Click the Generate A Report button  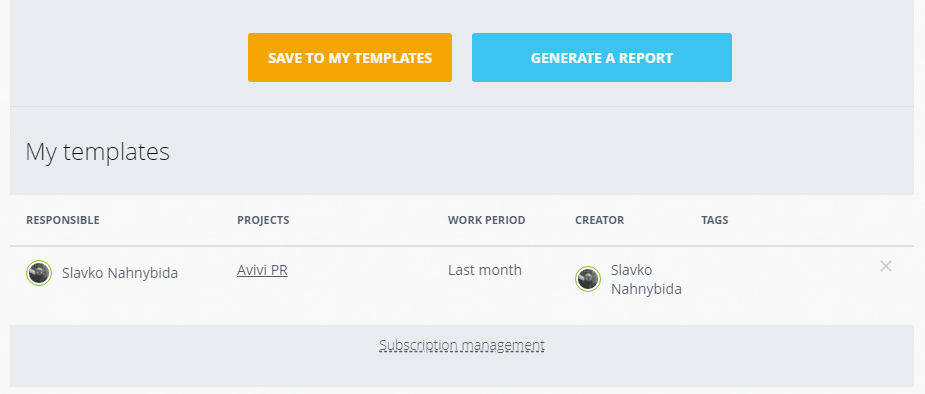[x=602, y=57]
